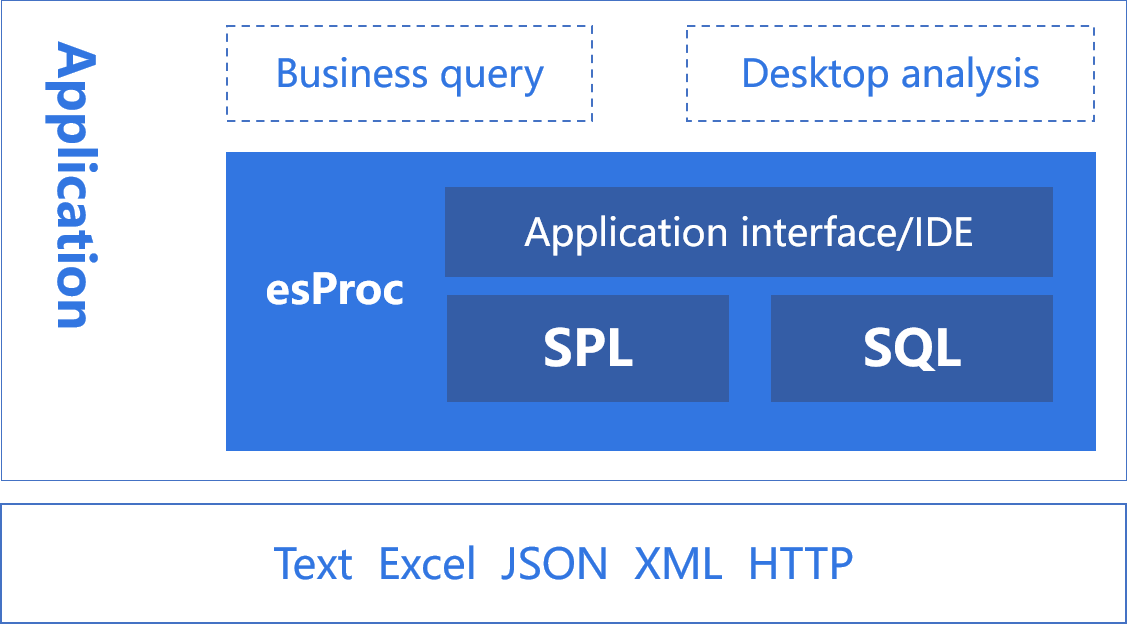Click the SQL block
1127x624 pixels.
click(x=912, y=349)
